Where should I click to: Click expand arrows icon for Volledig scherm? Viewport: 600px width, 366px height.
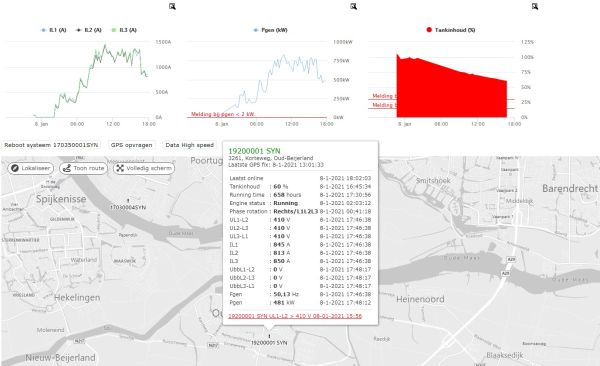click(x=120, y=168)
